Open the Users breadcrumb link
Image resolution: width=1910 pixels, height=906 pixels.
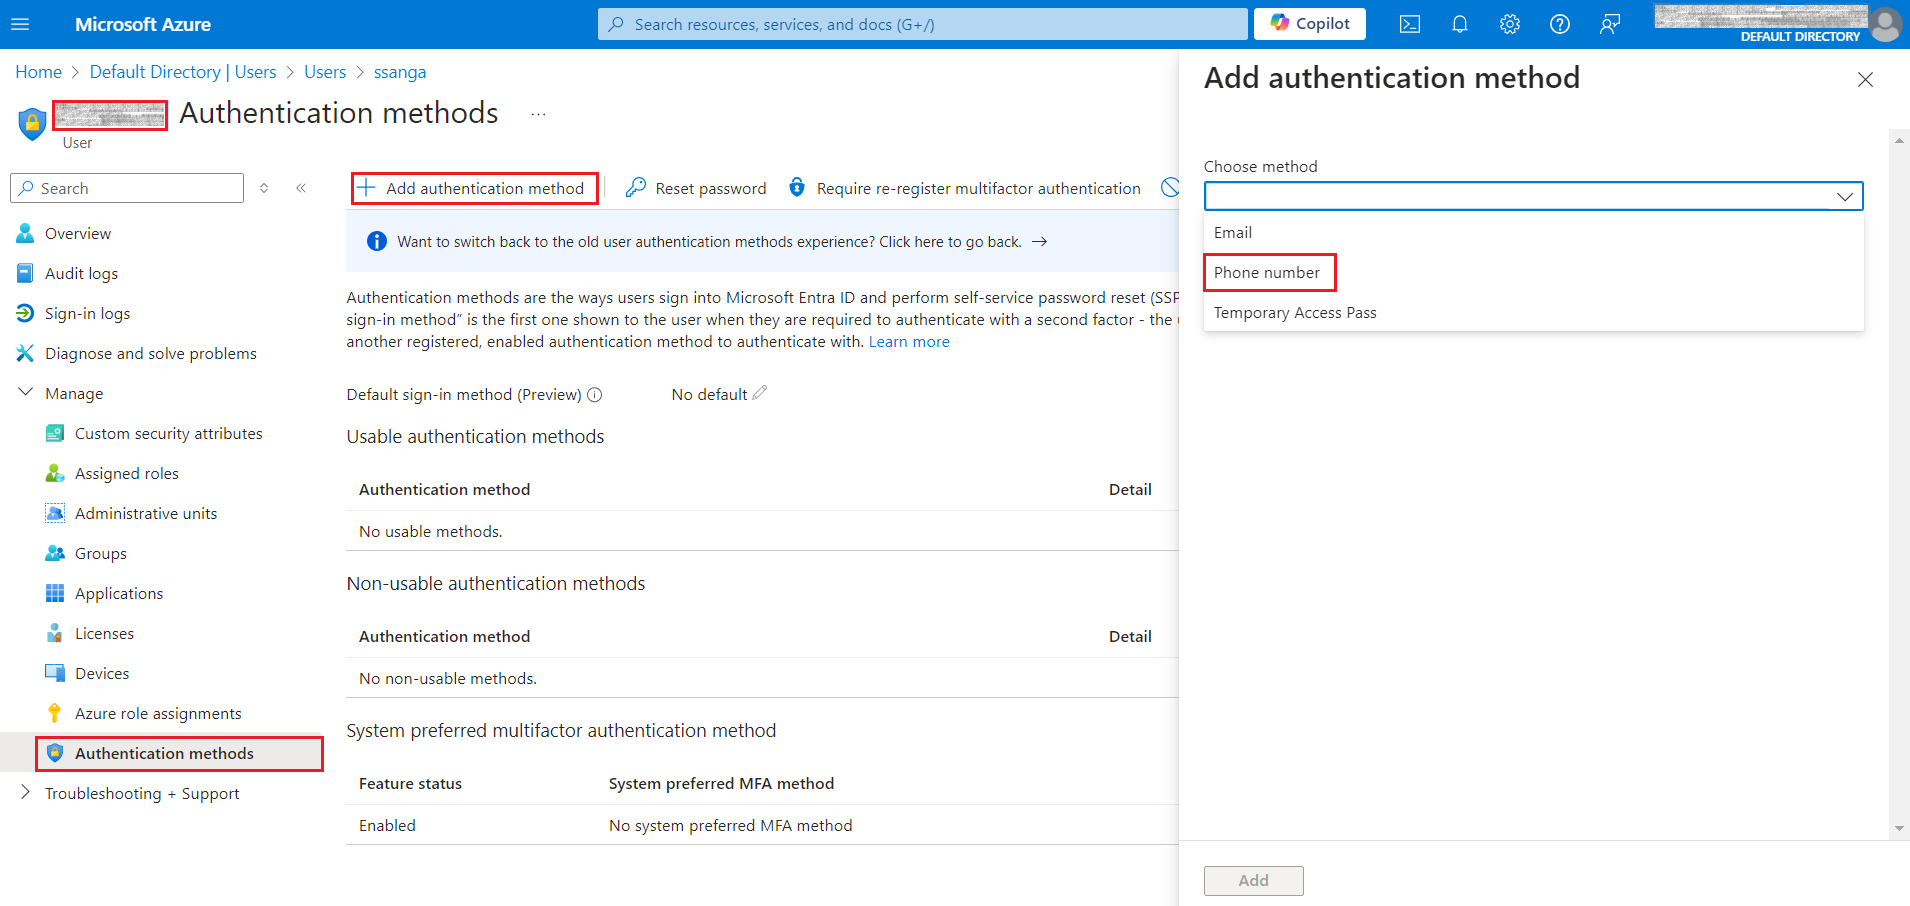coord(325,72)
